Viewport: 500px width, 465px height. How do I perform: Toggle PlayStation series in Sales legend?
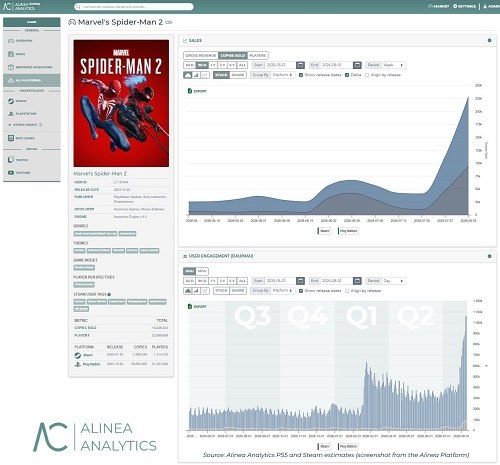click(348, 231)
